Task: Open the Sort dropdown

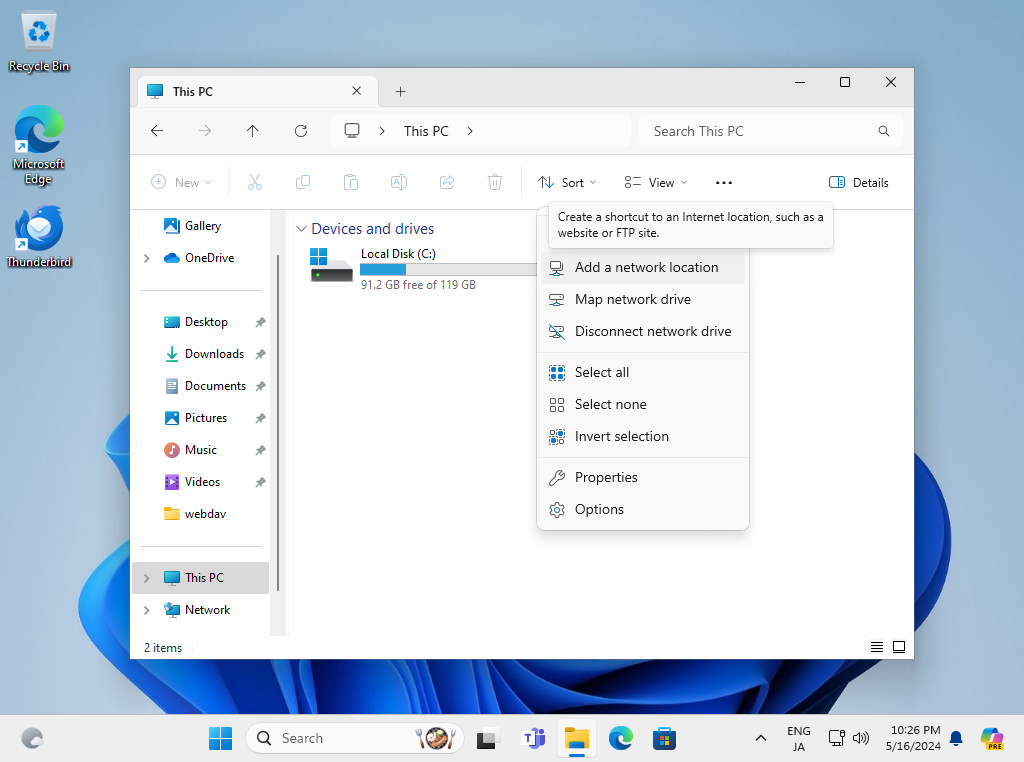Action: coord(567,183)
